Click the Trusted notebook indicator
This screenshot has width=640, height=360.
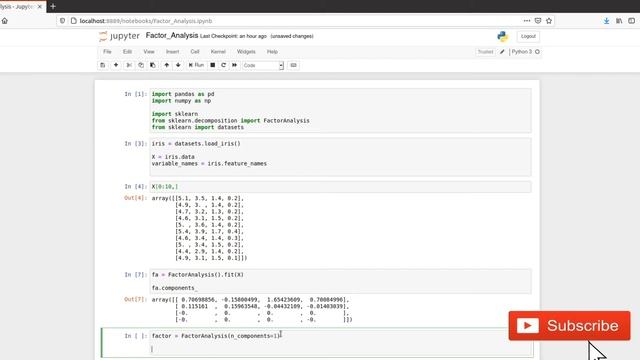coord(485,52)
